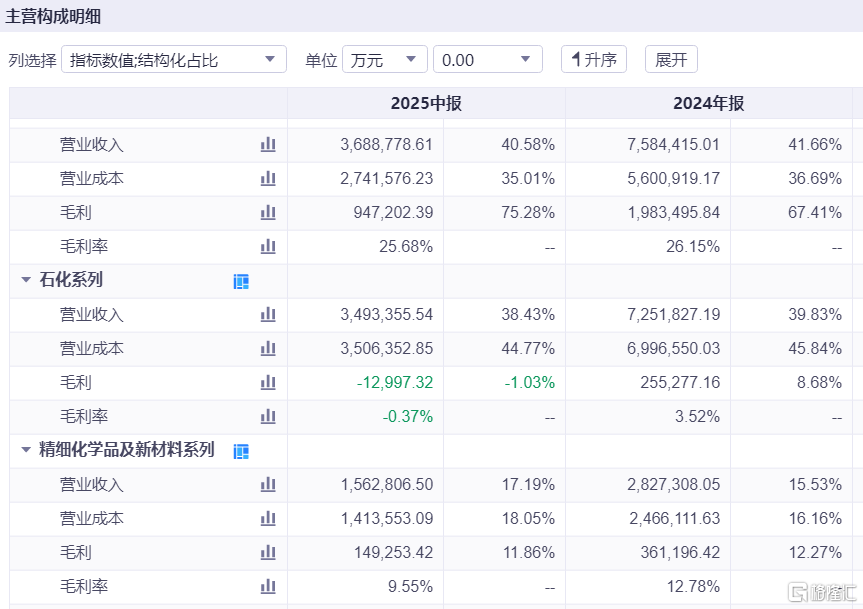Select the 2025中报 column header
This screenshot has width=863, height=609.
pos(426,104)
